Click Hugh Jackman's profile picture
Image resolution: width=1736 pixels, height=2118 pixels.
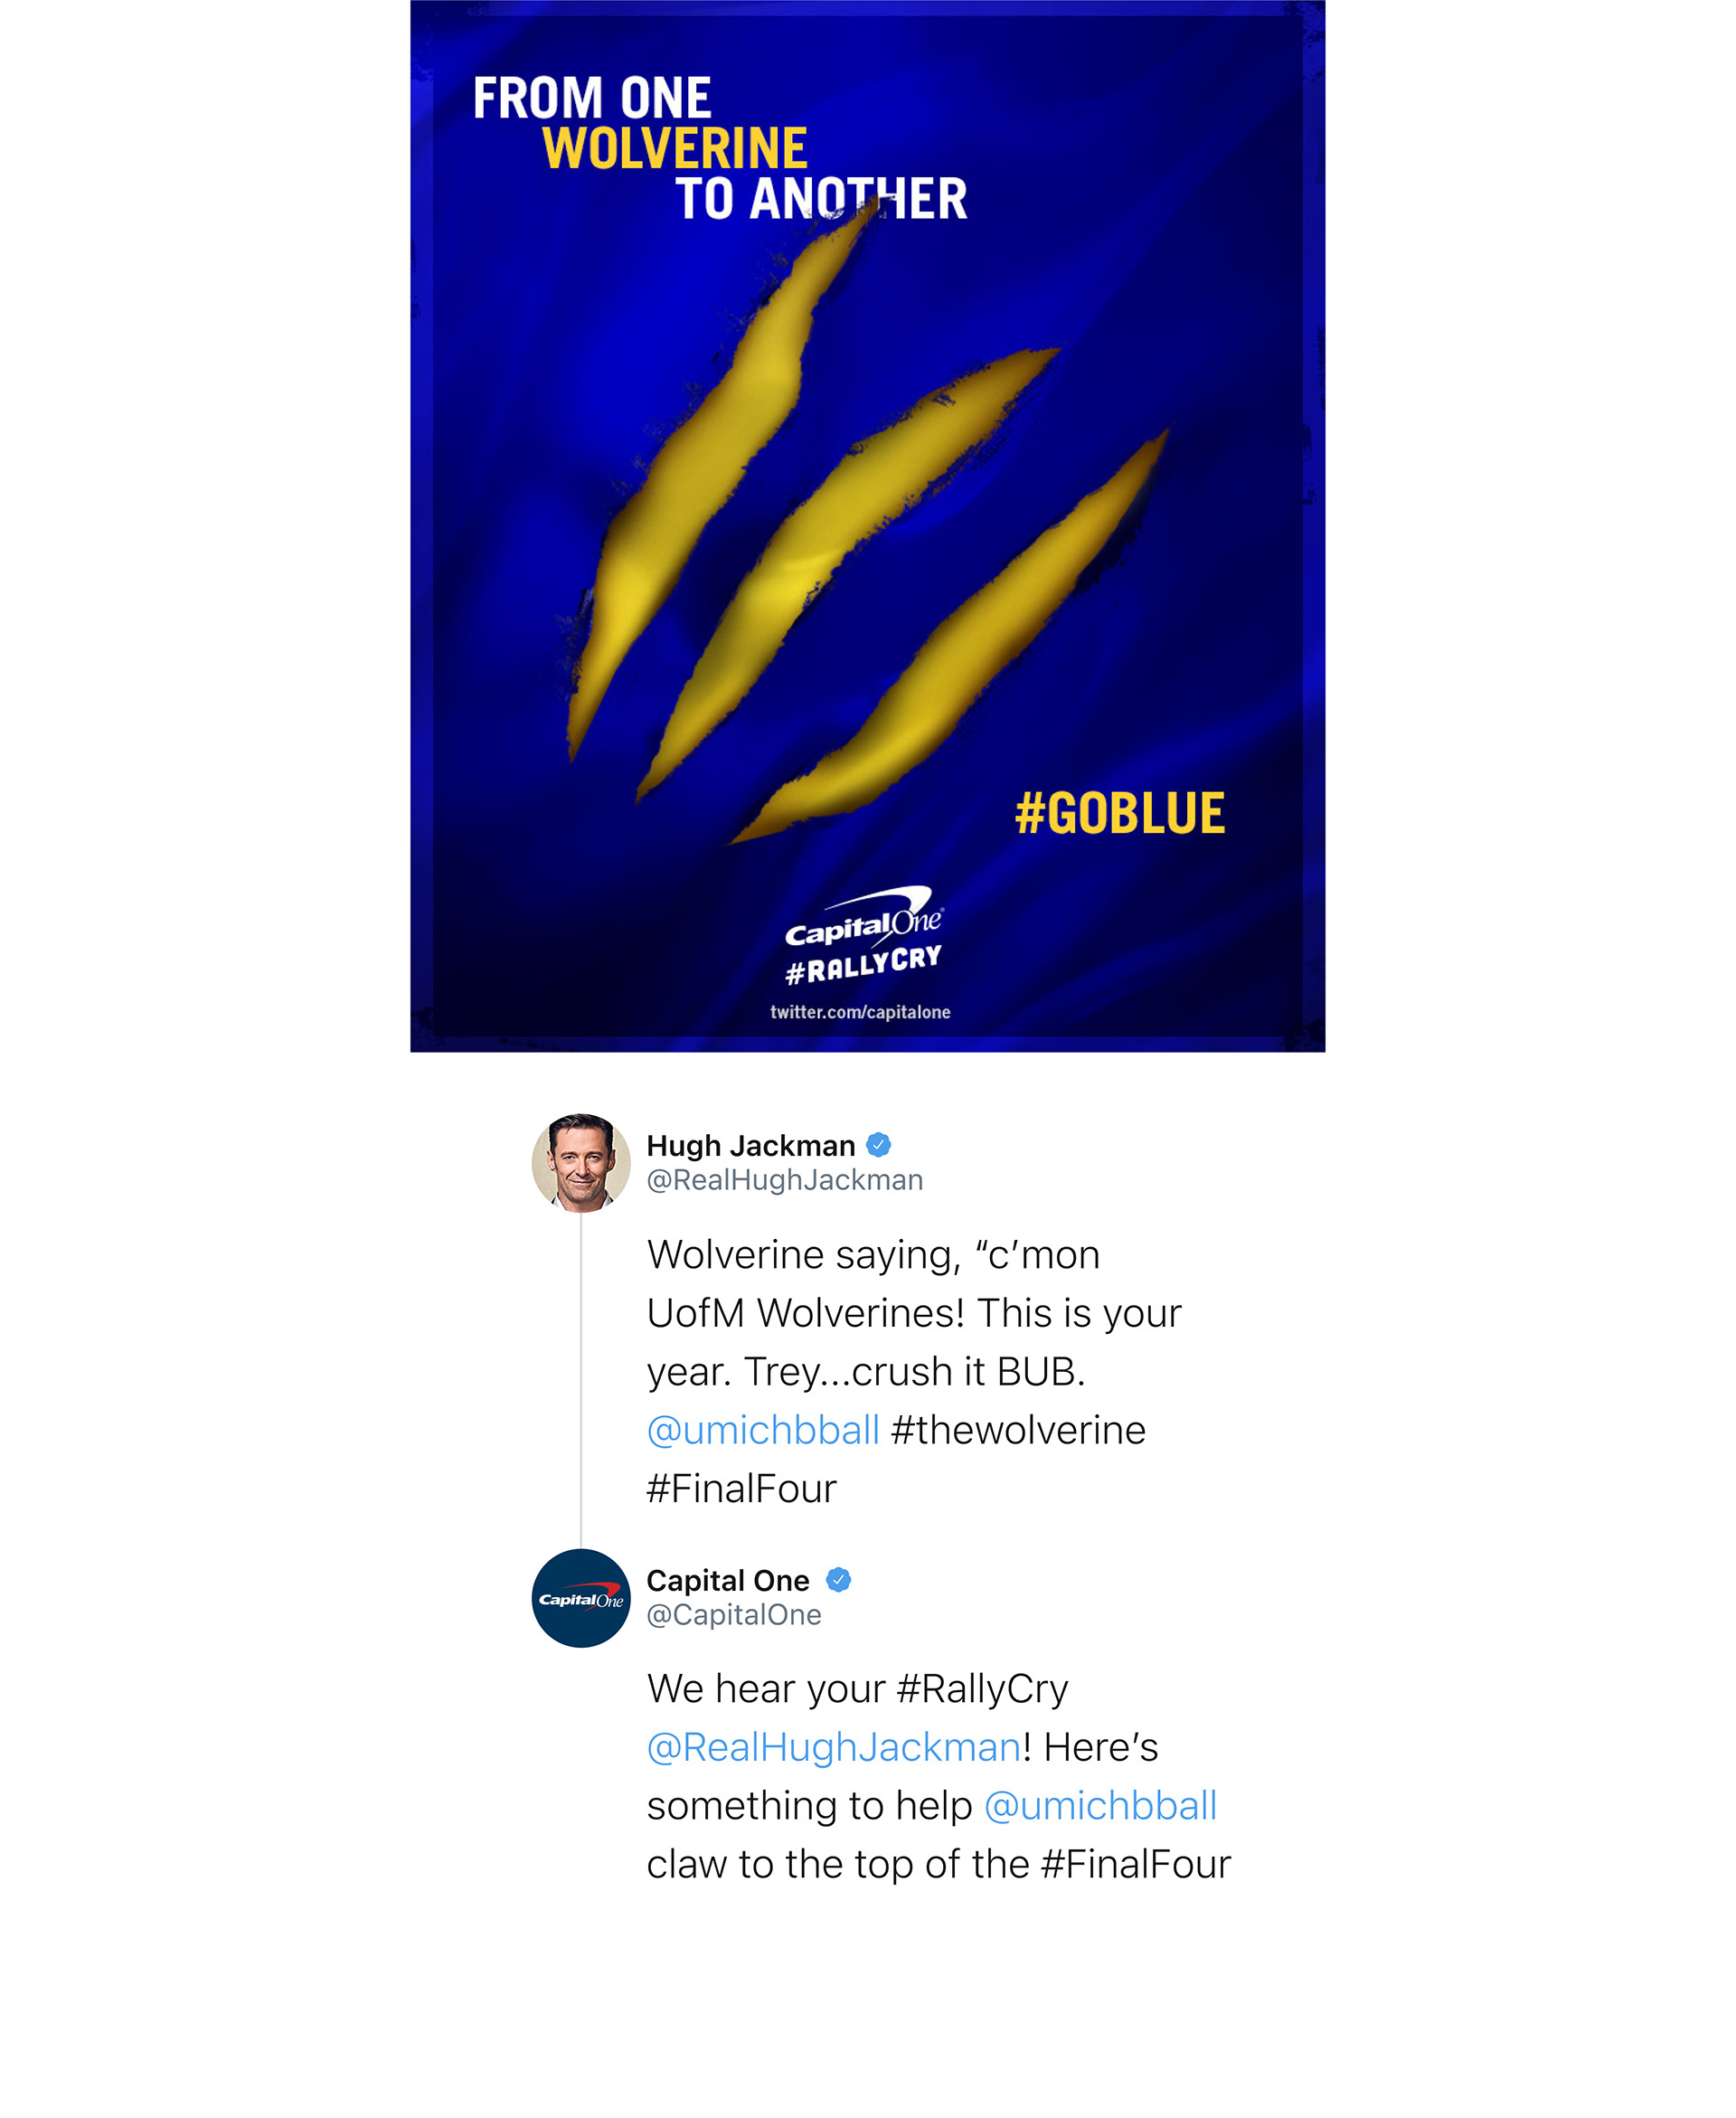(x=581, y=1162)
